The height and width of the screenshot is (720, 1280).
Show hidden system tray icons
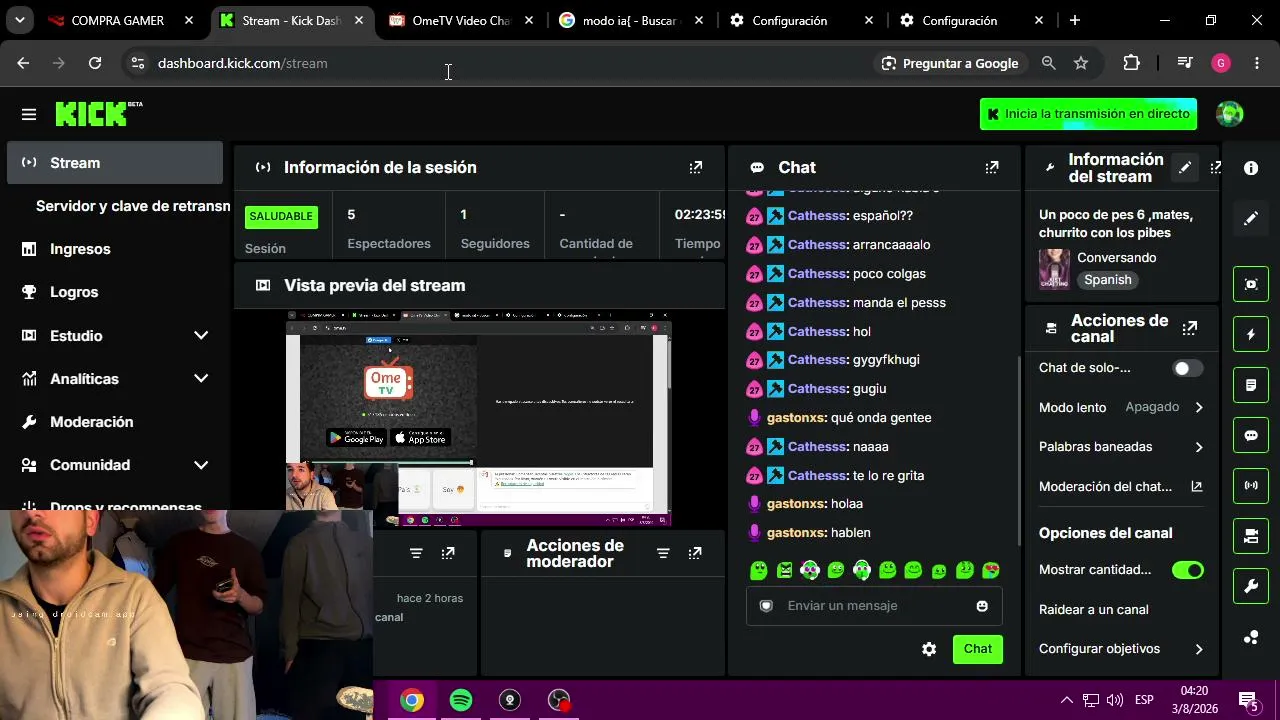pos(1066,700)
